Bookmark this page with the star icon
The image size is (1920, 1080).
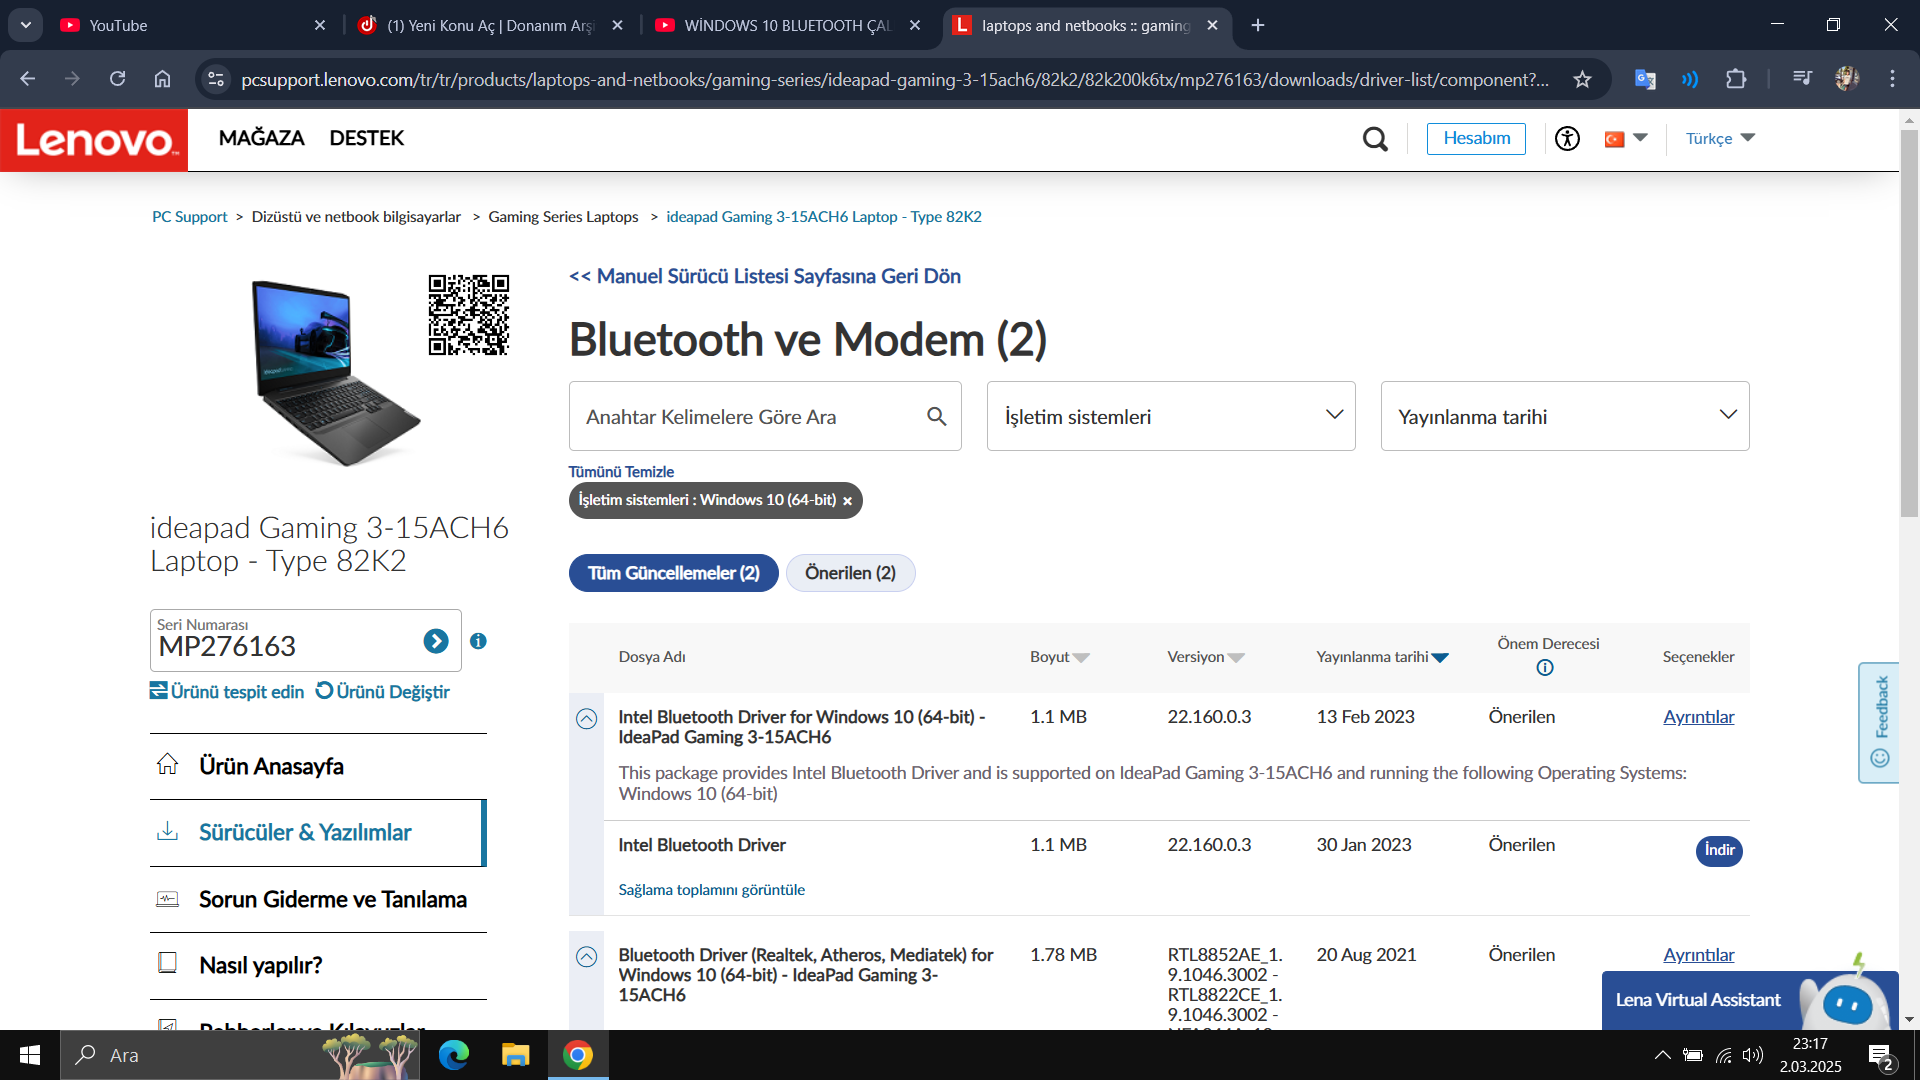pos(1582,79)
